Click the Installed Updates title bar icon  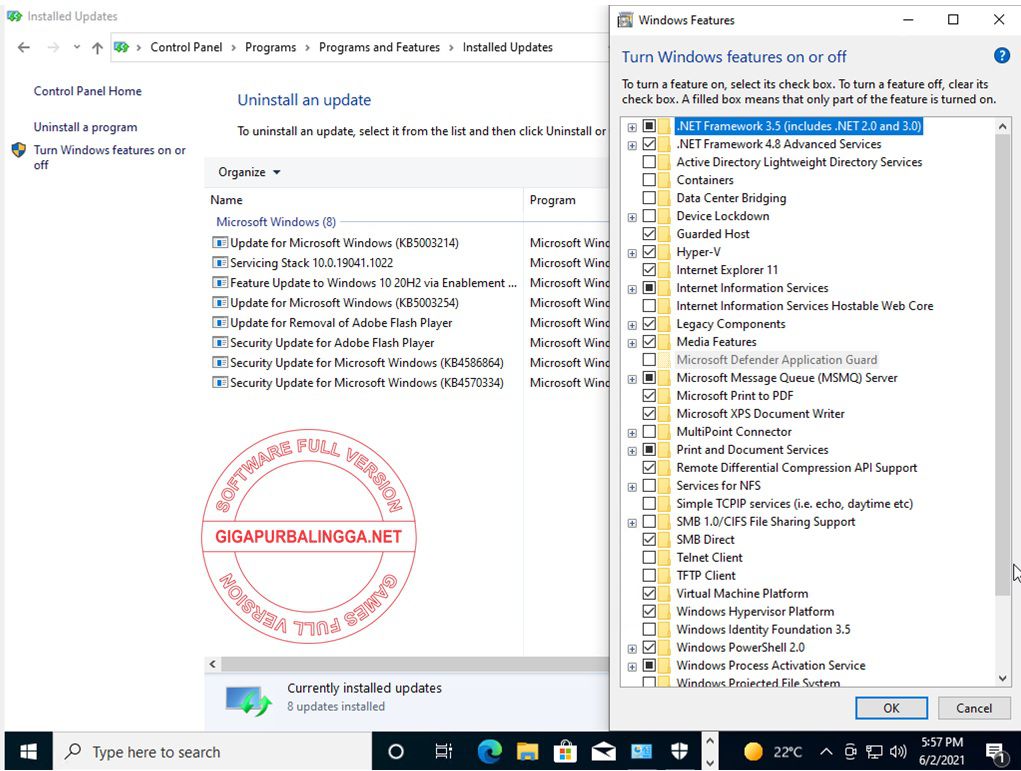click(14, 16)
